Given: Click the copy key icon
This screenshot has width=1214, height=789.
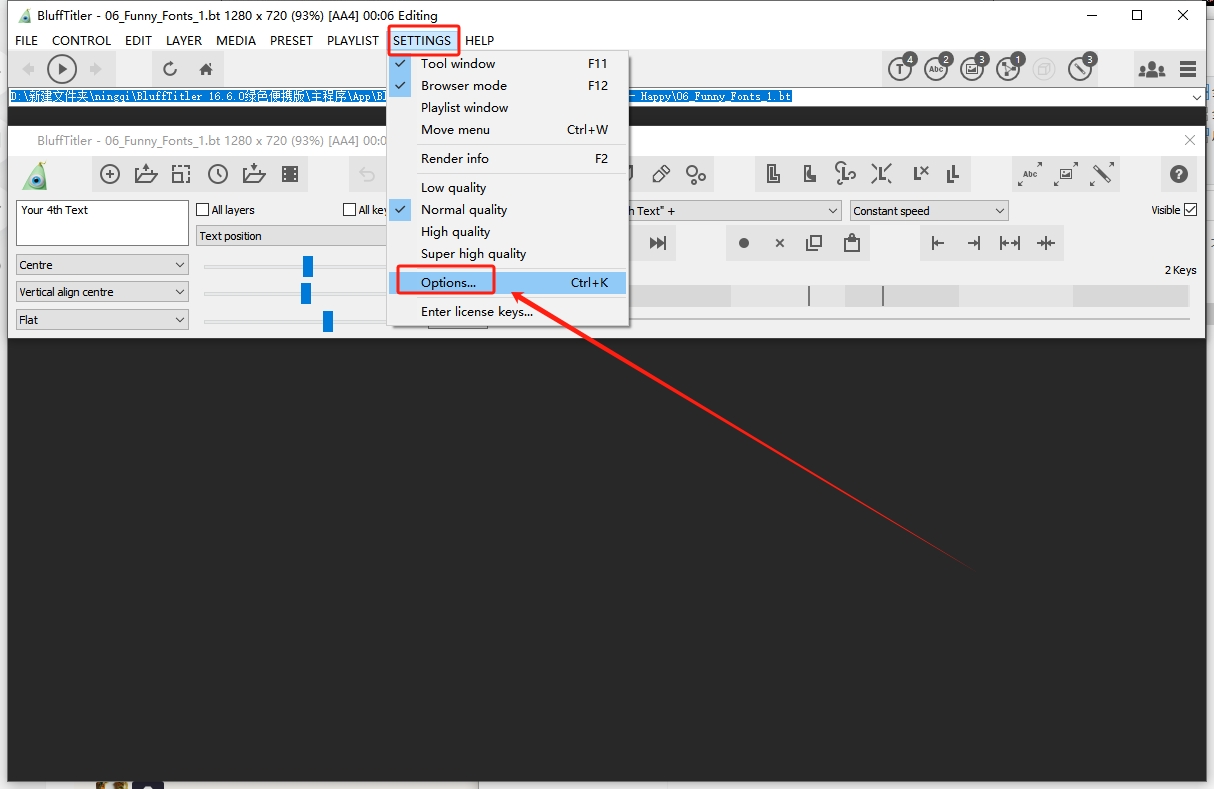Looking at the screenshot, I should pos(814,243).
